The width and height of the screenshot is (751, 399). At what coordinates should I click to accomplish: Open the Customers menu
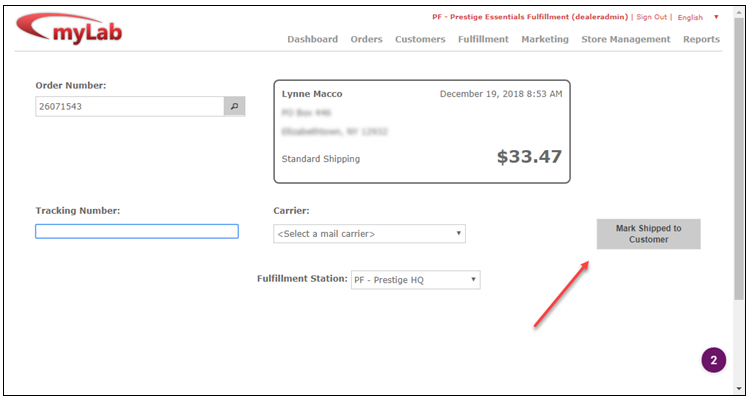pyautogui.click(x=420, y=39)
